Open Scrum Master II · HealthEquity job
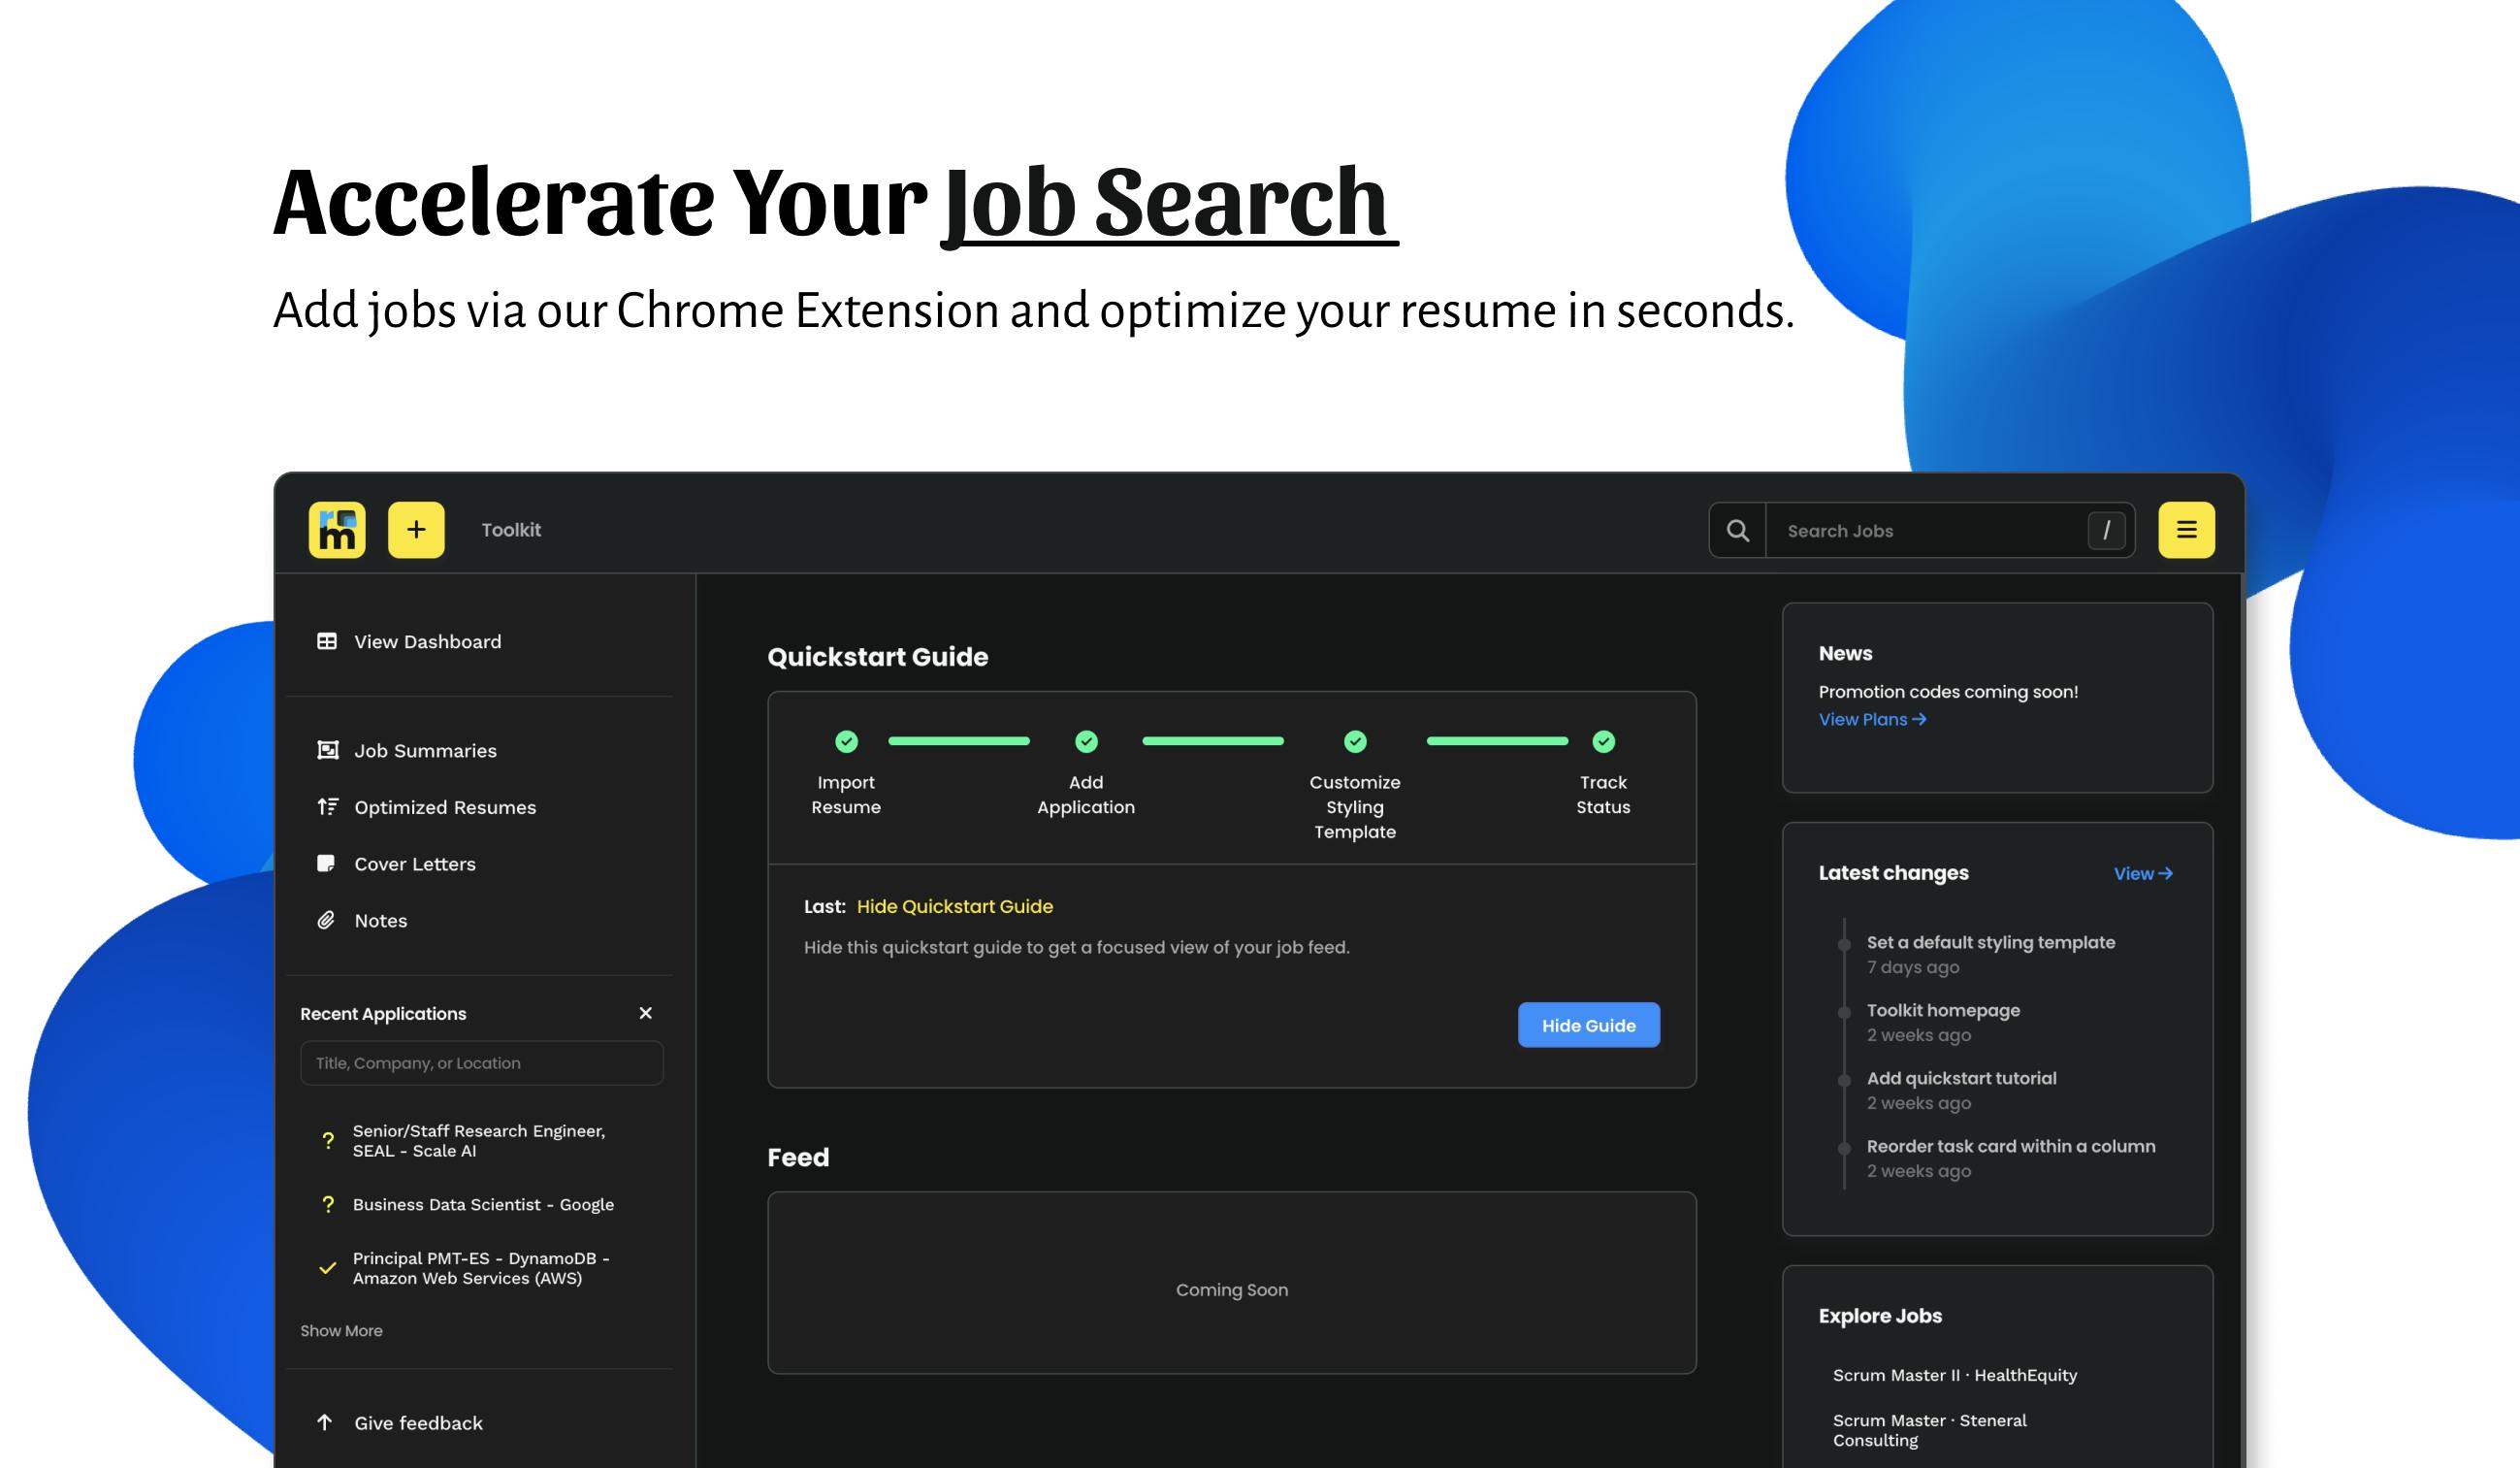 click(1955, 1375)
